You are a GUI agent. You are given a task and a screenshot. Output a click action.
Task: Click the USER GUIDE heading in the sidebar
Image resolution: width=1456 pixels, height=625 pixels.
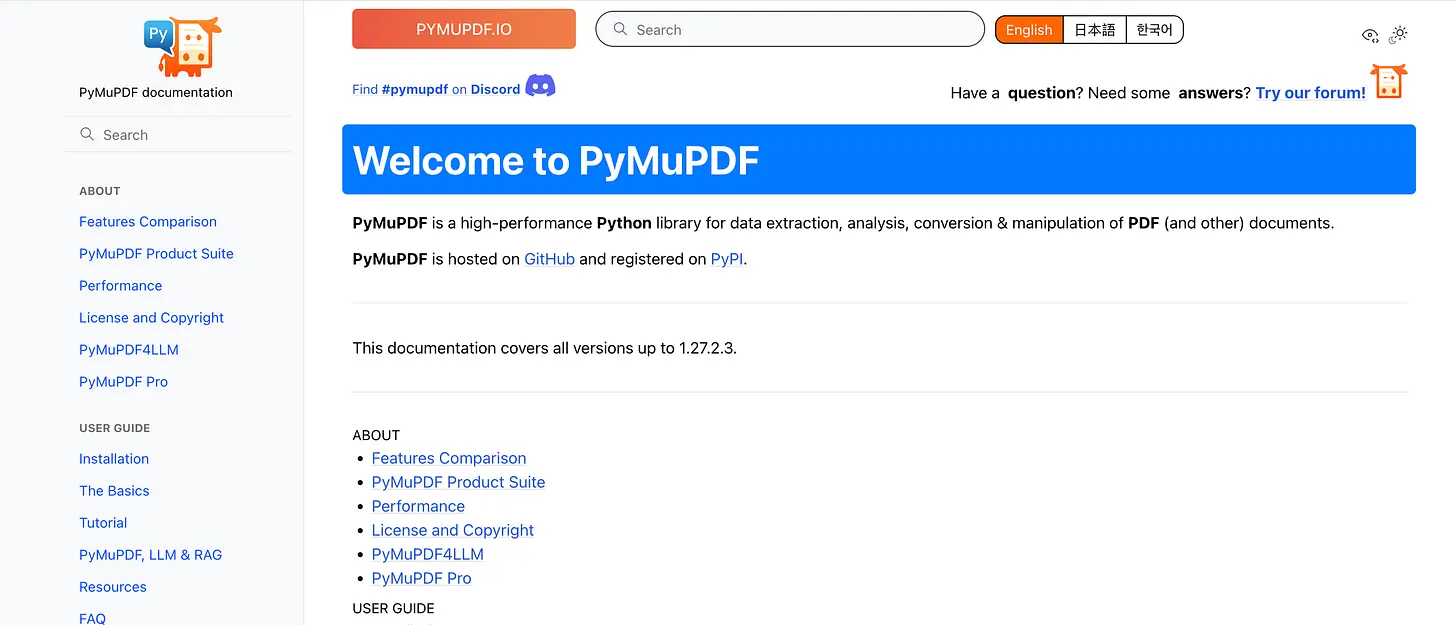pyautogui.click(x=115, y=428)
